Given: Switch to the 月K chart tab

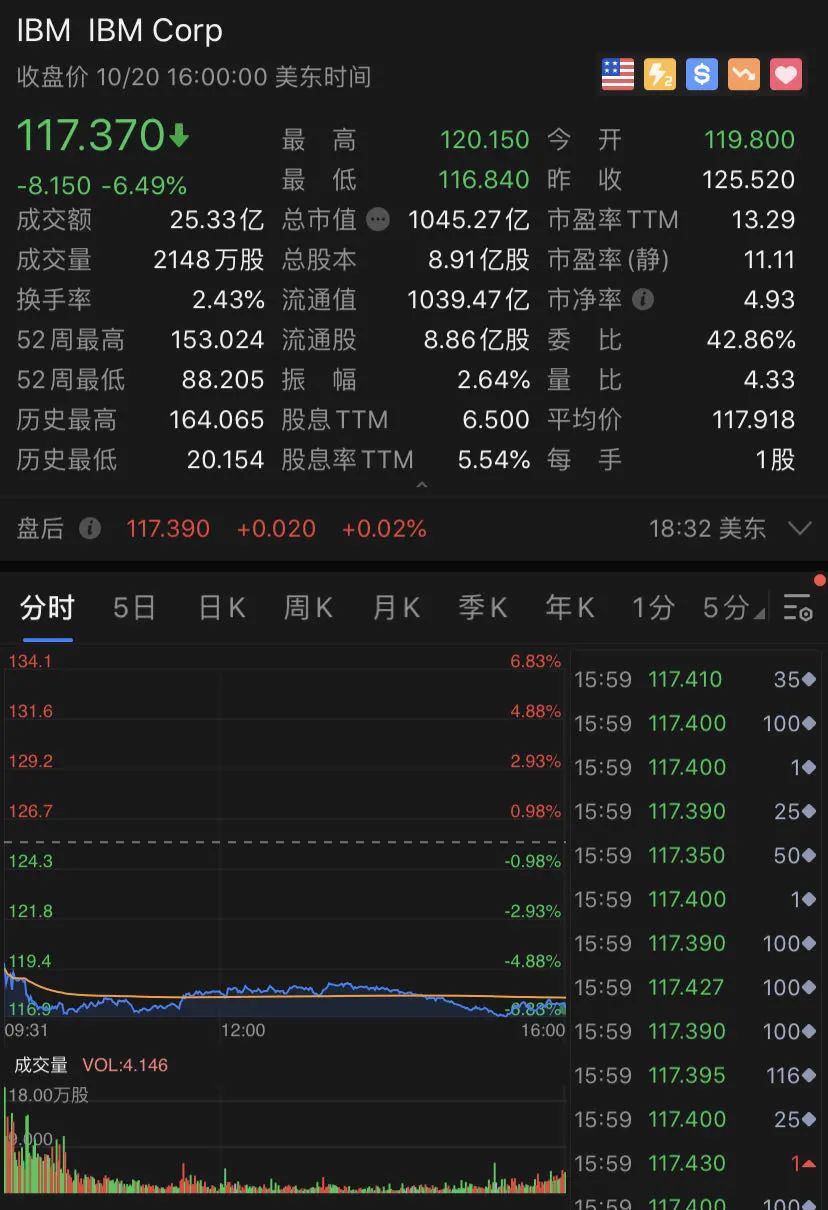Looking at the screenshot, I should 396,607.
